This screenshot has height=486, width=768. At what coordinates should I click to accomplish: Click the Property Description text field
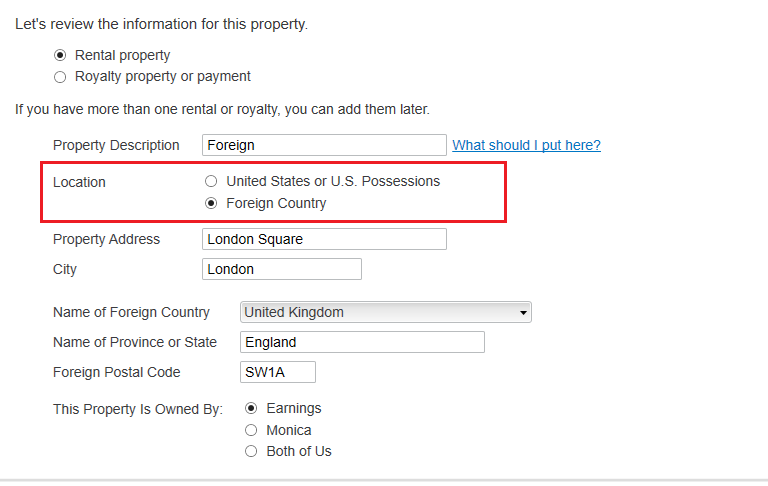pyautogui.click(x=324, y=145)
